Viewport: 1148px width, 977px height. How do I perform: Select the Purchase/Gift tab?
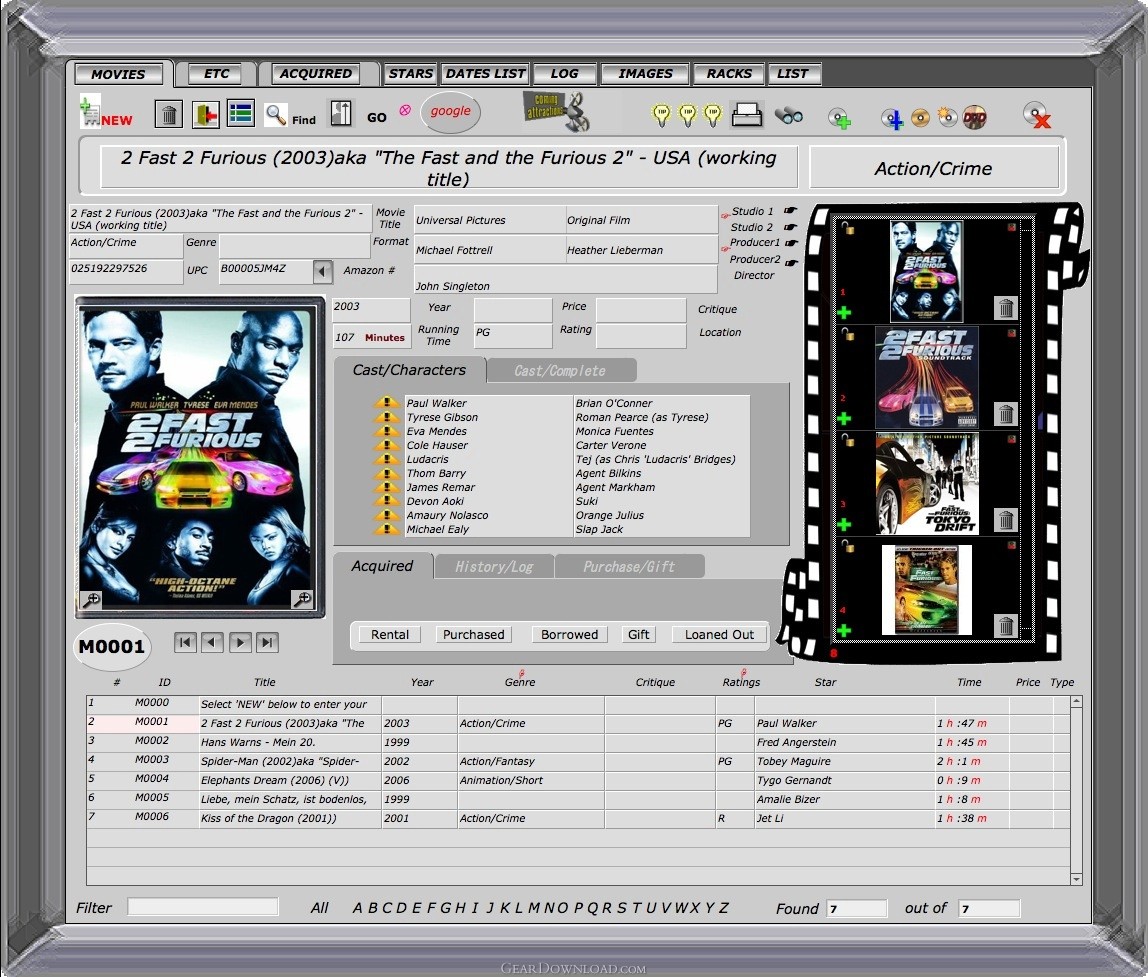pos(629,566)
